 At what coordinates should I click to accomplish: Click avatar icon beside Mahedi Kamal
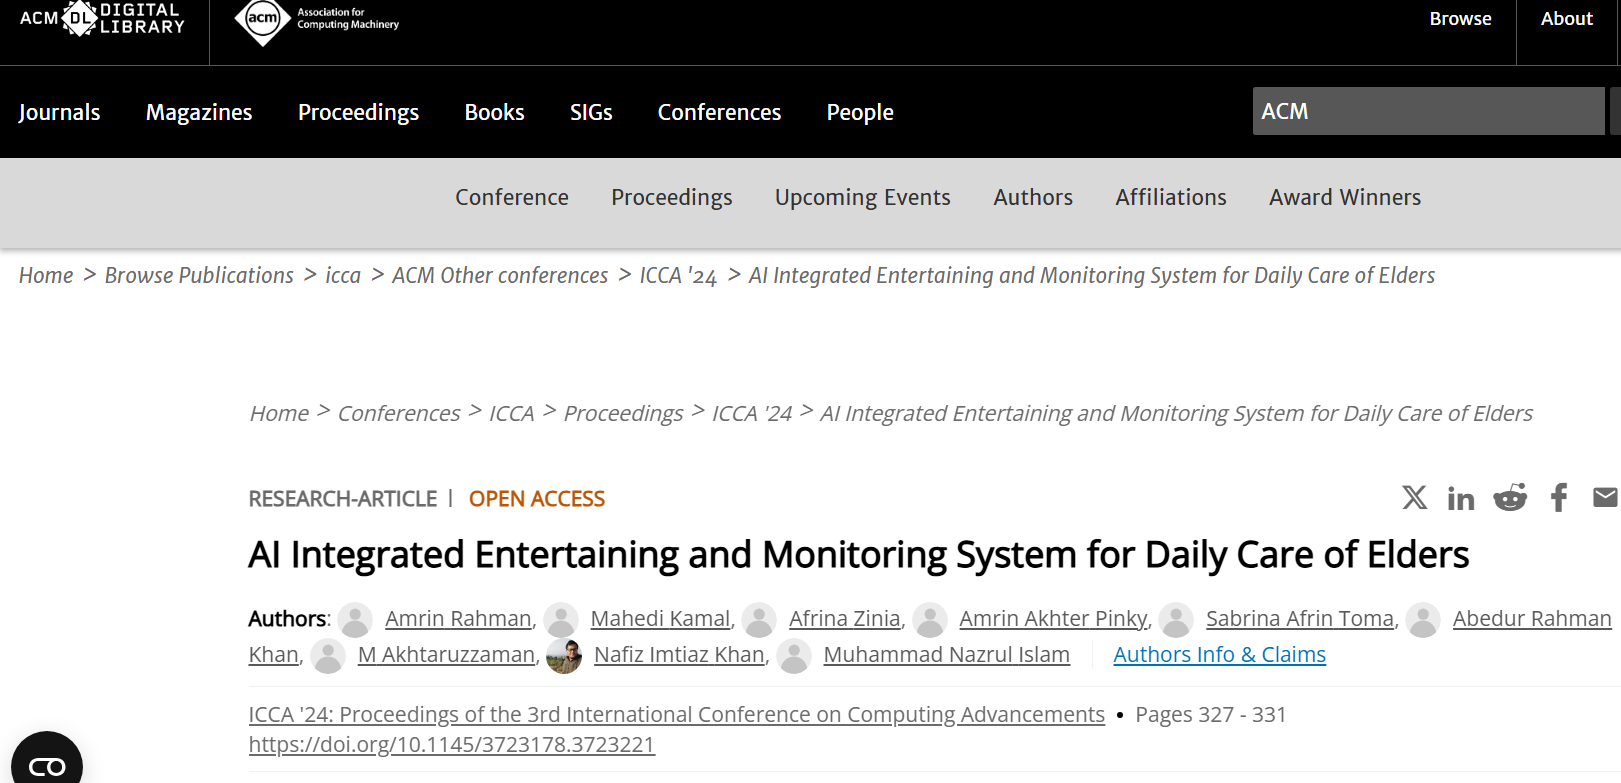[561, 620]
